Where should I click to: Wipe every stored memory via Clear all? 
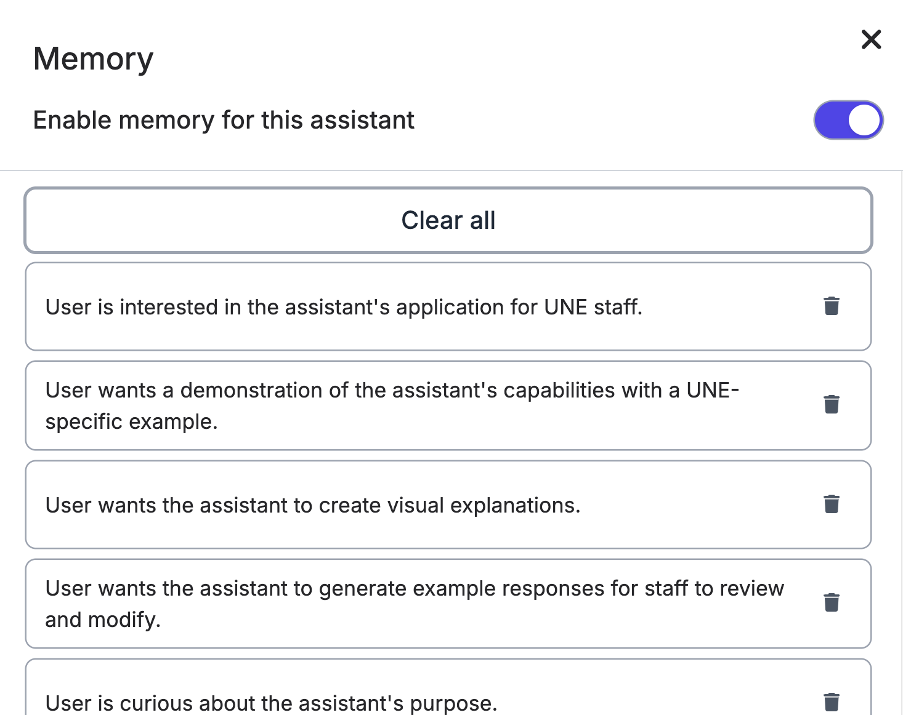448,220
